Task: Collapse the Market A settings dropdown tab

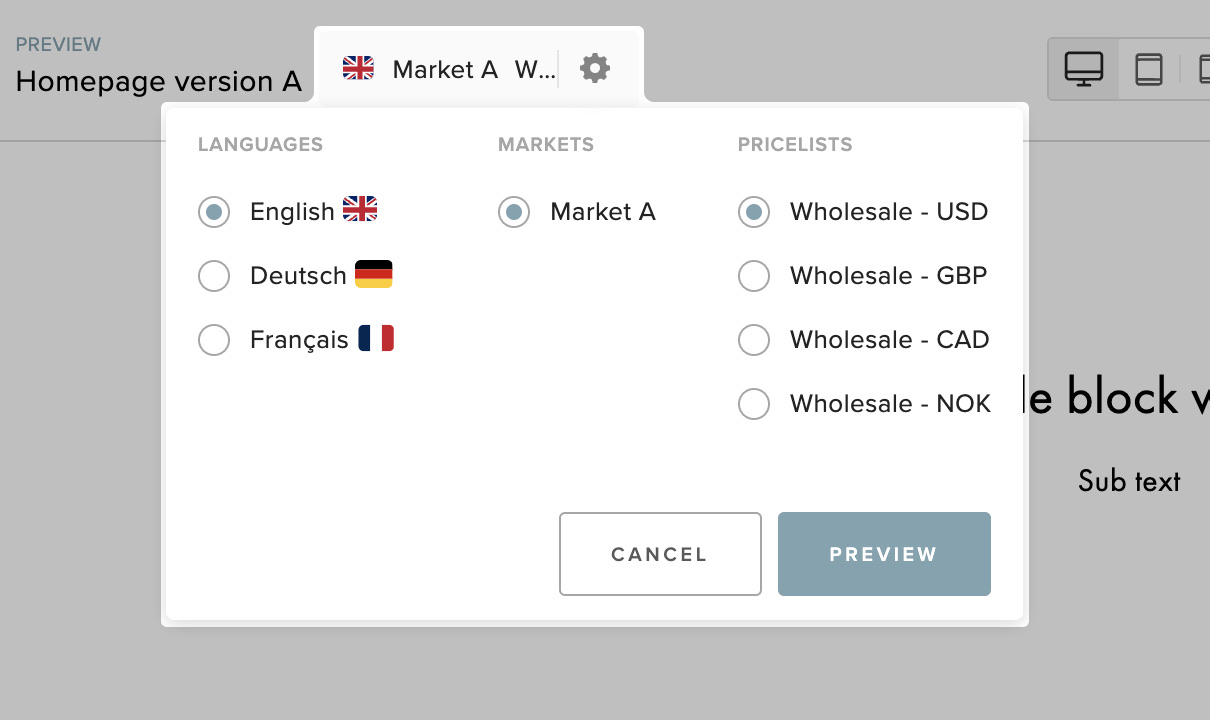Action: pyautogui.click(x=479, y=68)
